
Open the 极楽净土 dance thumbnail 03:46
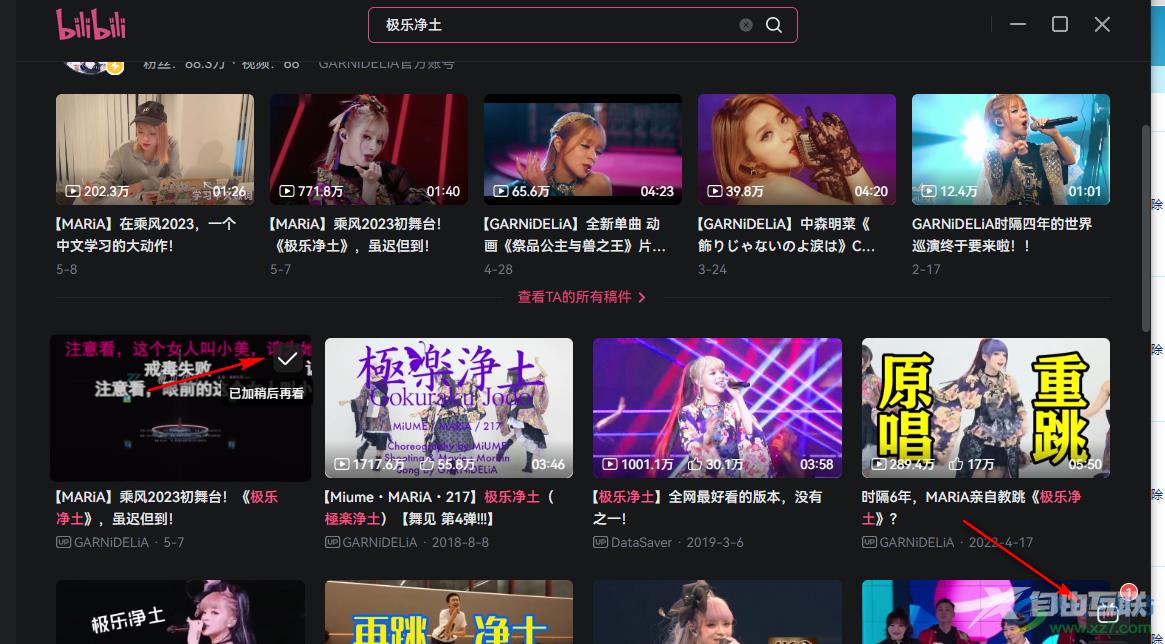tap(448, 408)
